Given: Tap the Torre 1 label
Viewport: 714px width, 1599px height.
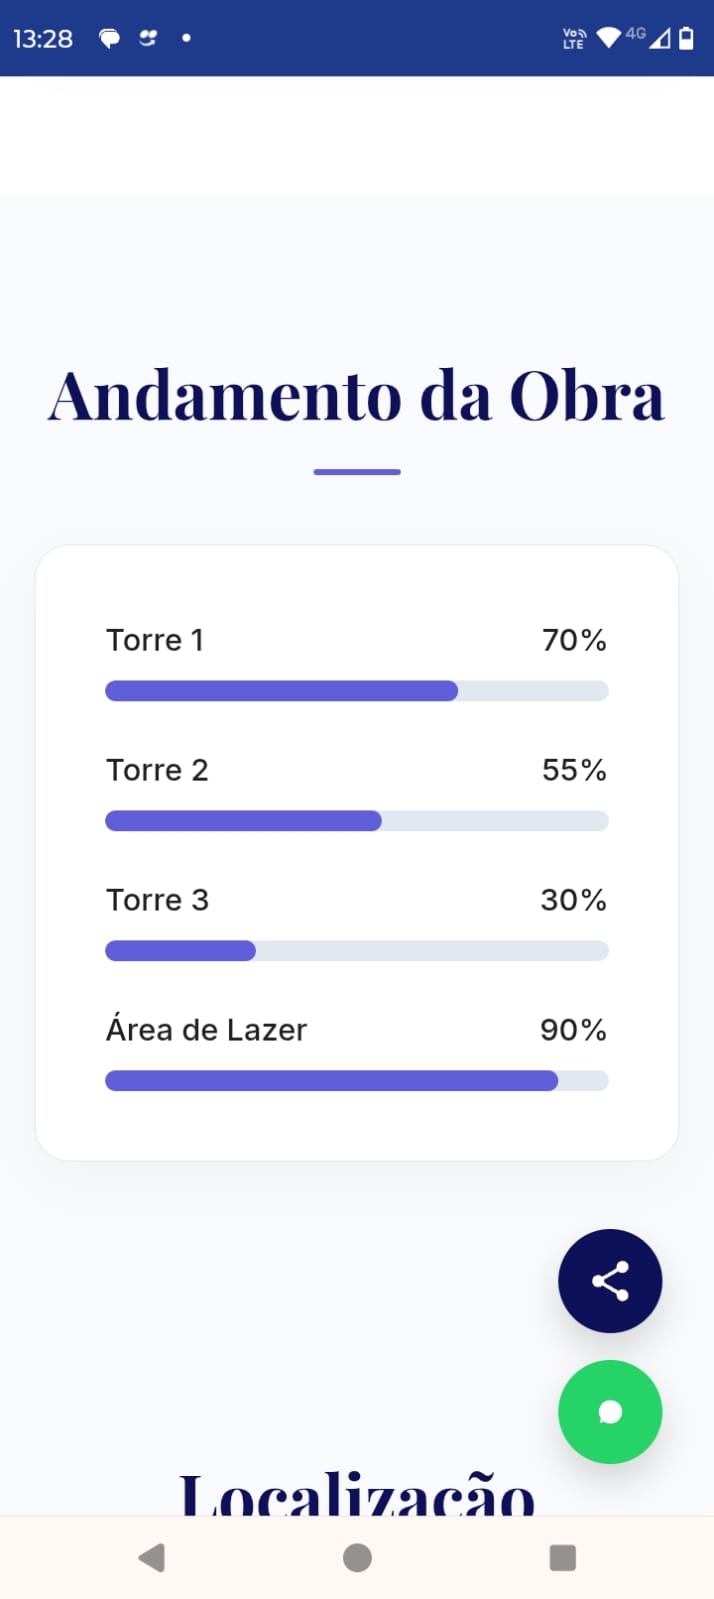Looking at the screenshot, I should coord(155,640).
